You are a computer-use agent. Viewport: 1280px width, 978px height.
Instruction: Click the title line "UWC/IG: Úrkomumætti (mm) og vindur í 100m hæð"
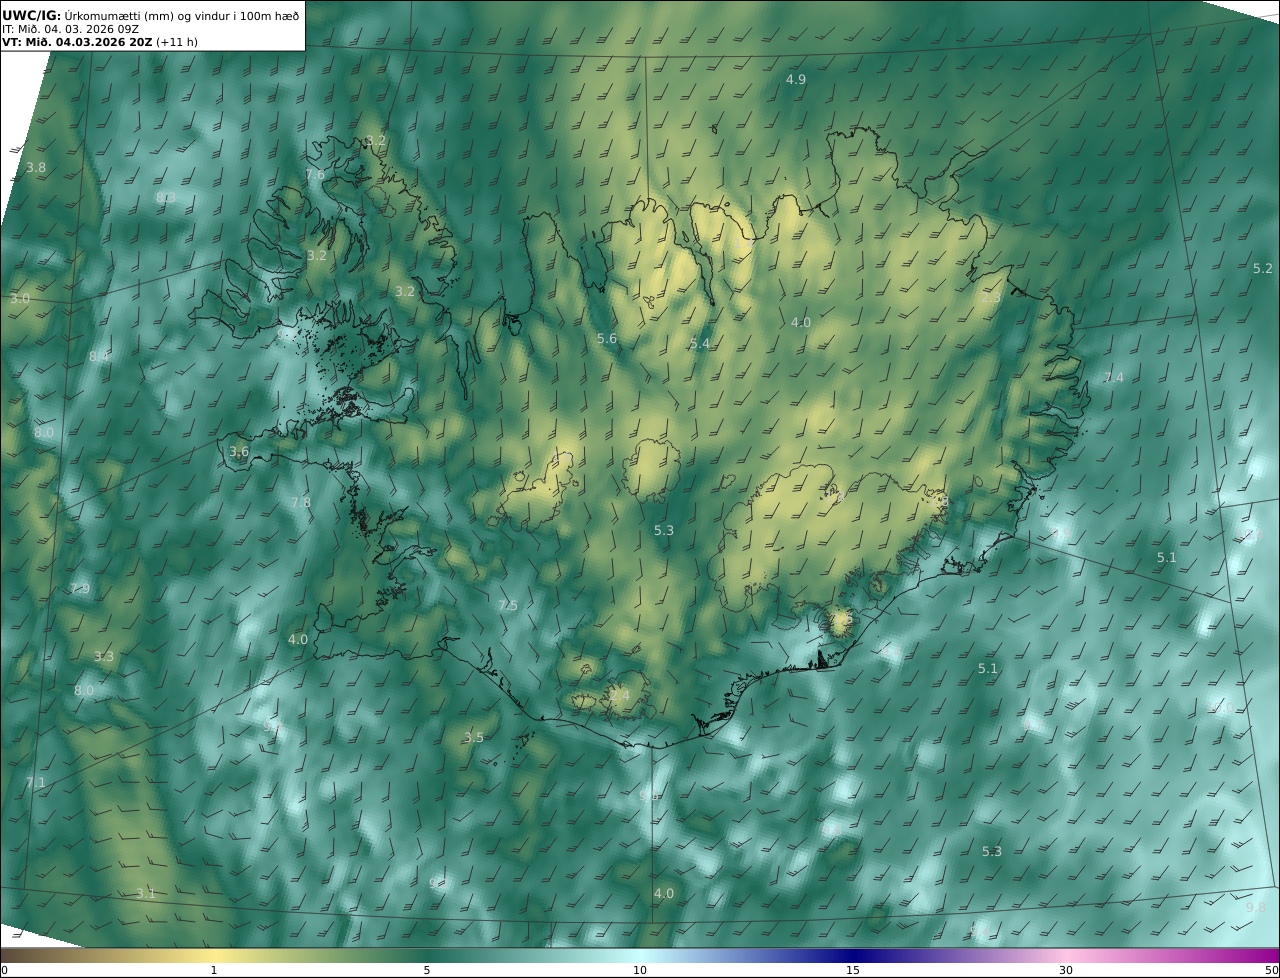(151, 16)
